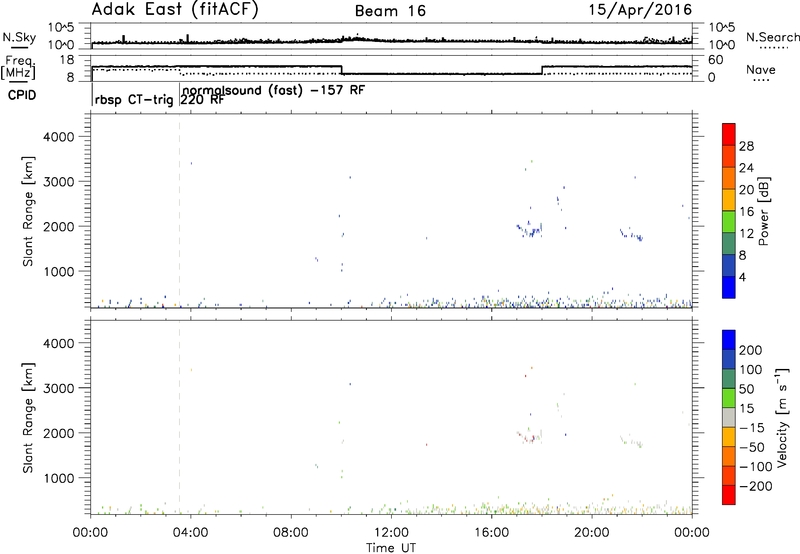Click the gray near-zero velocity swatch

point(729,417)
